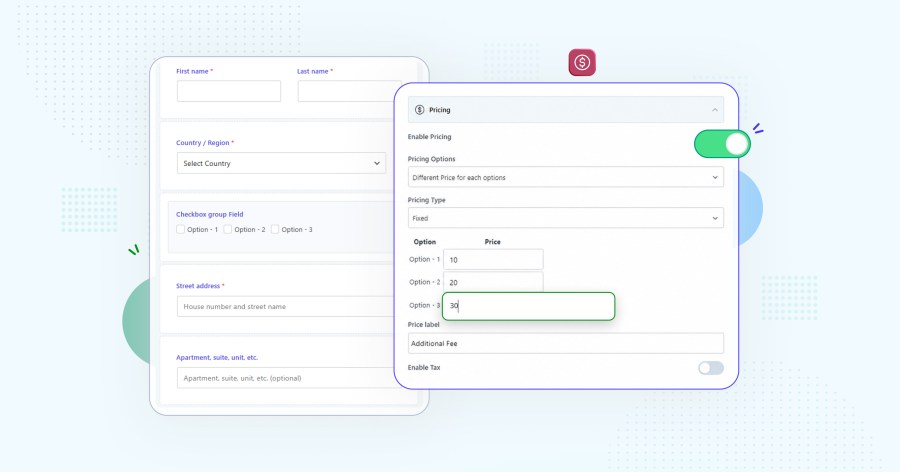Viewport: 900px width, 472px height.
Task: Check the Option - 3 checkbox
Action: 275,229
